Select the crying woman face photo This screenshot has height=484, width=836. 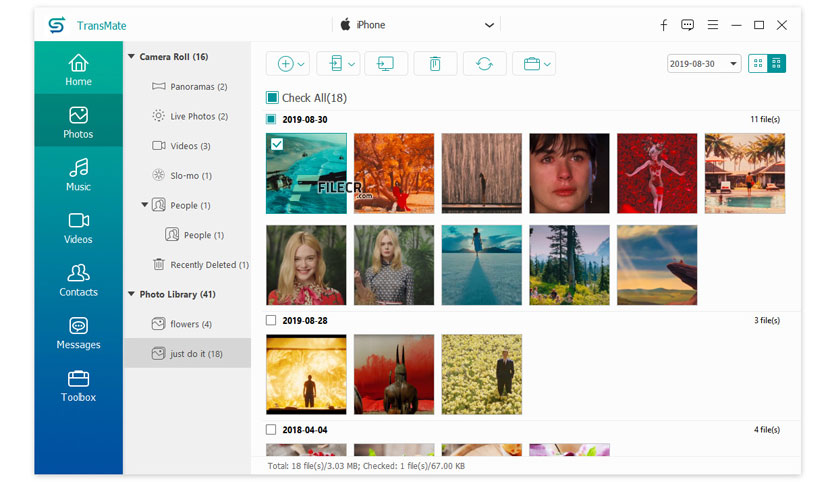tap(569, 173)
